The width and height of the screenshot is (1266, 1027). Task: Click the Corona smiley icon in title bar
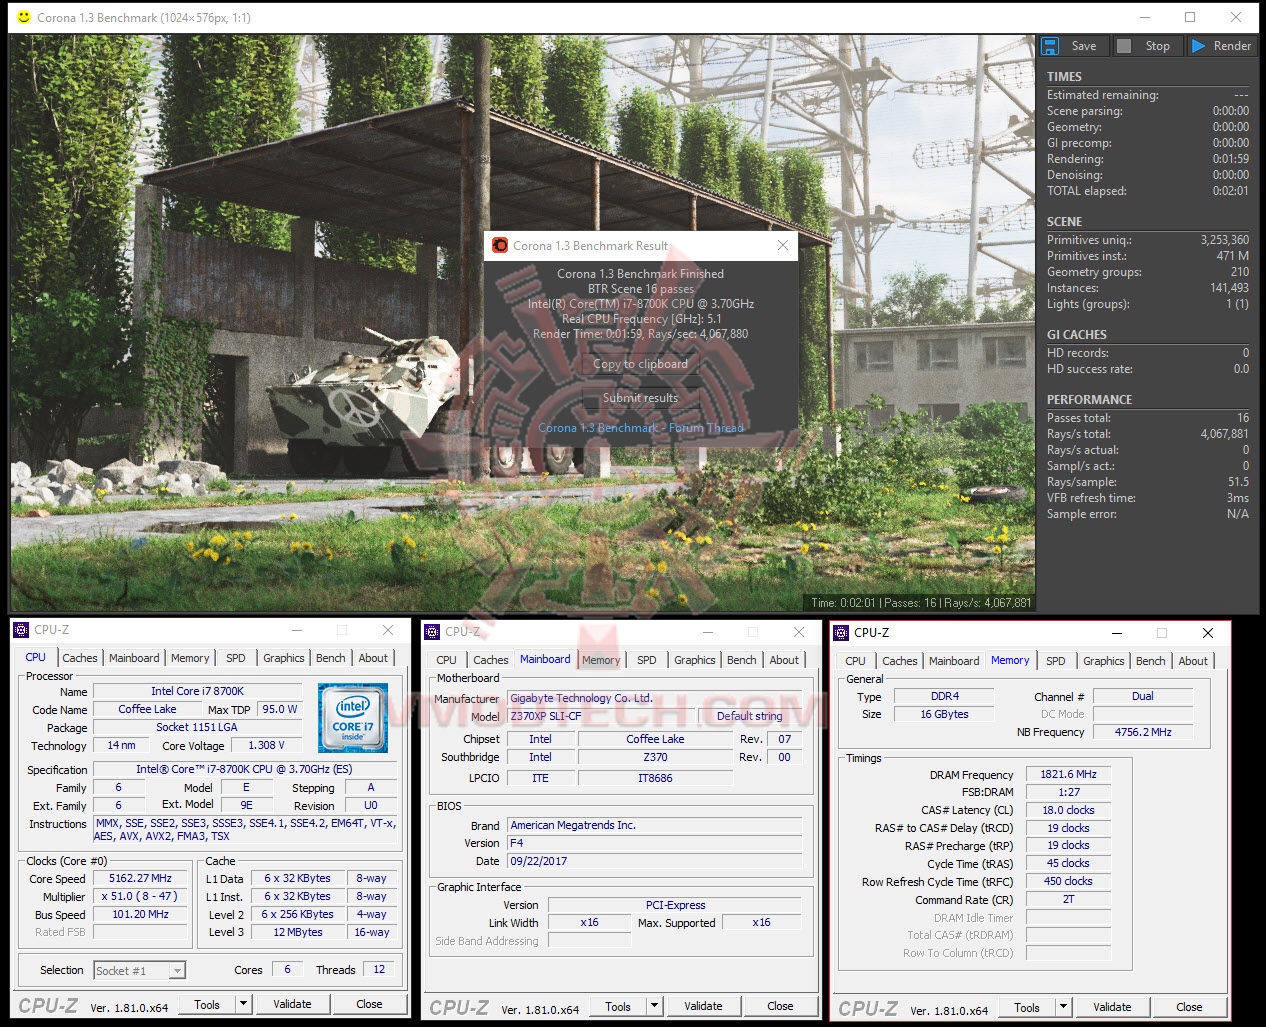click(x=24, y=17)
